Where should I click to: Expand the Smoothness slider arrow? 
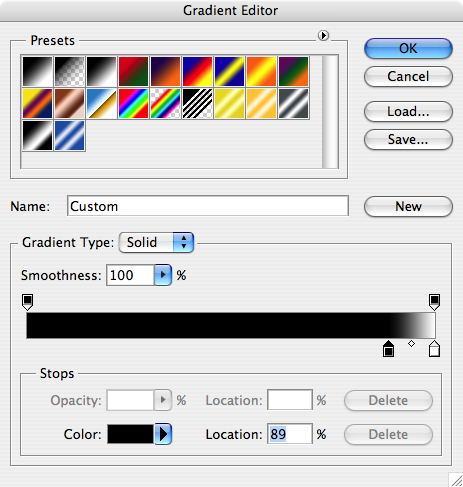click(163, 275)
